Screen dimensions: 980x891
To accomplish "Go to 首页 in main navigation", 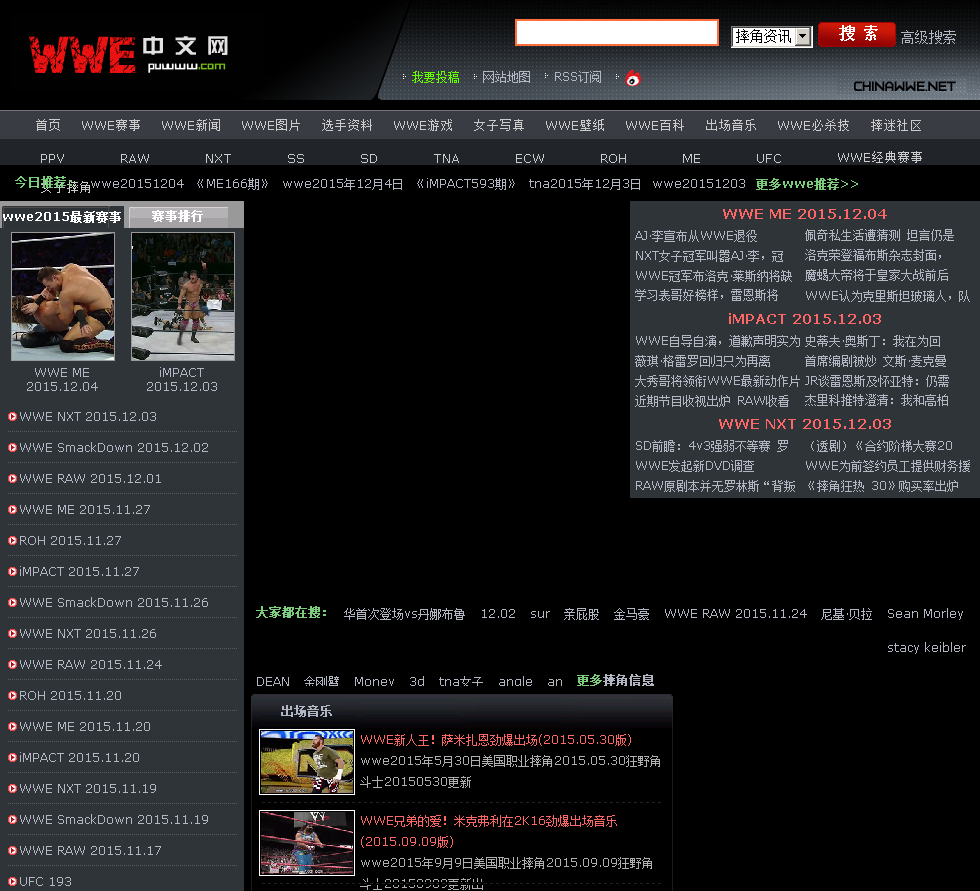I will (48, 126).
